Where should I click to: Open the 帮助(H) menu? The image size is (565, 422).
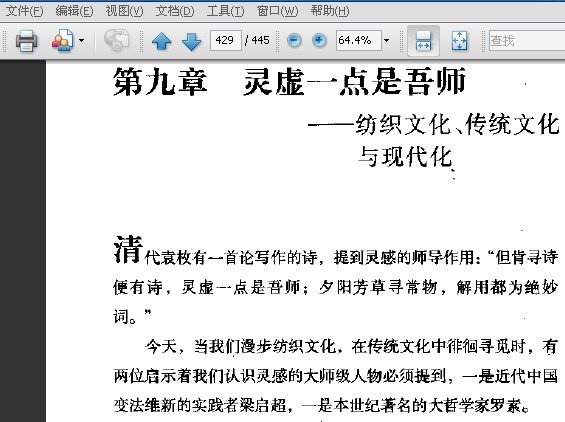click(x=330, y=11)
